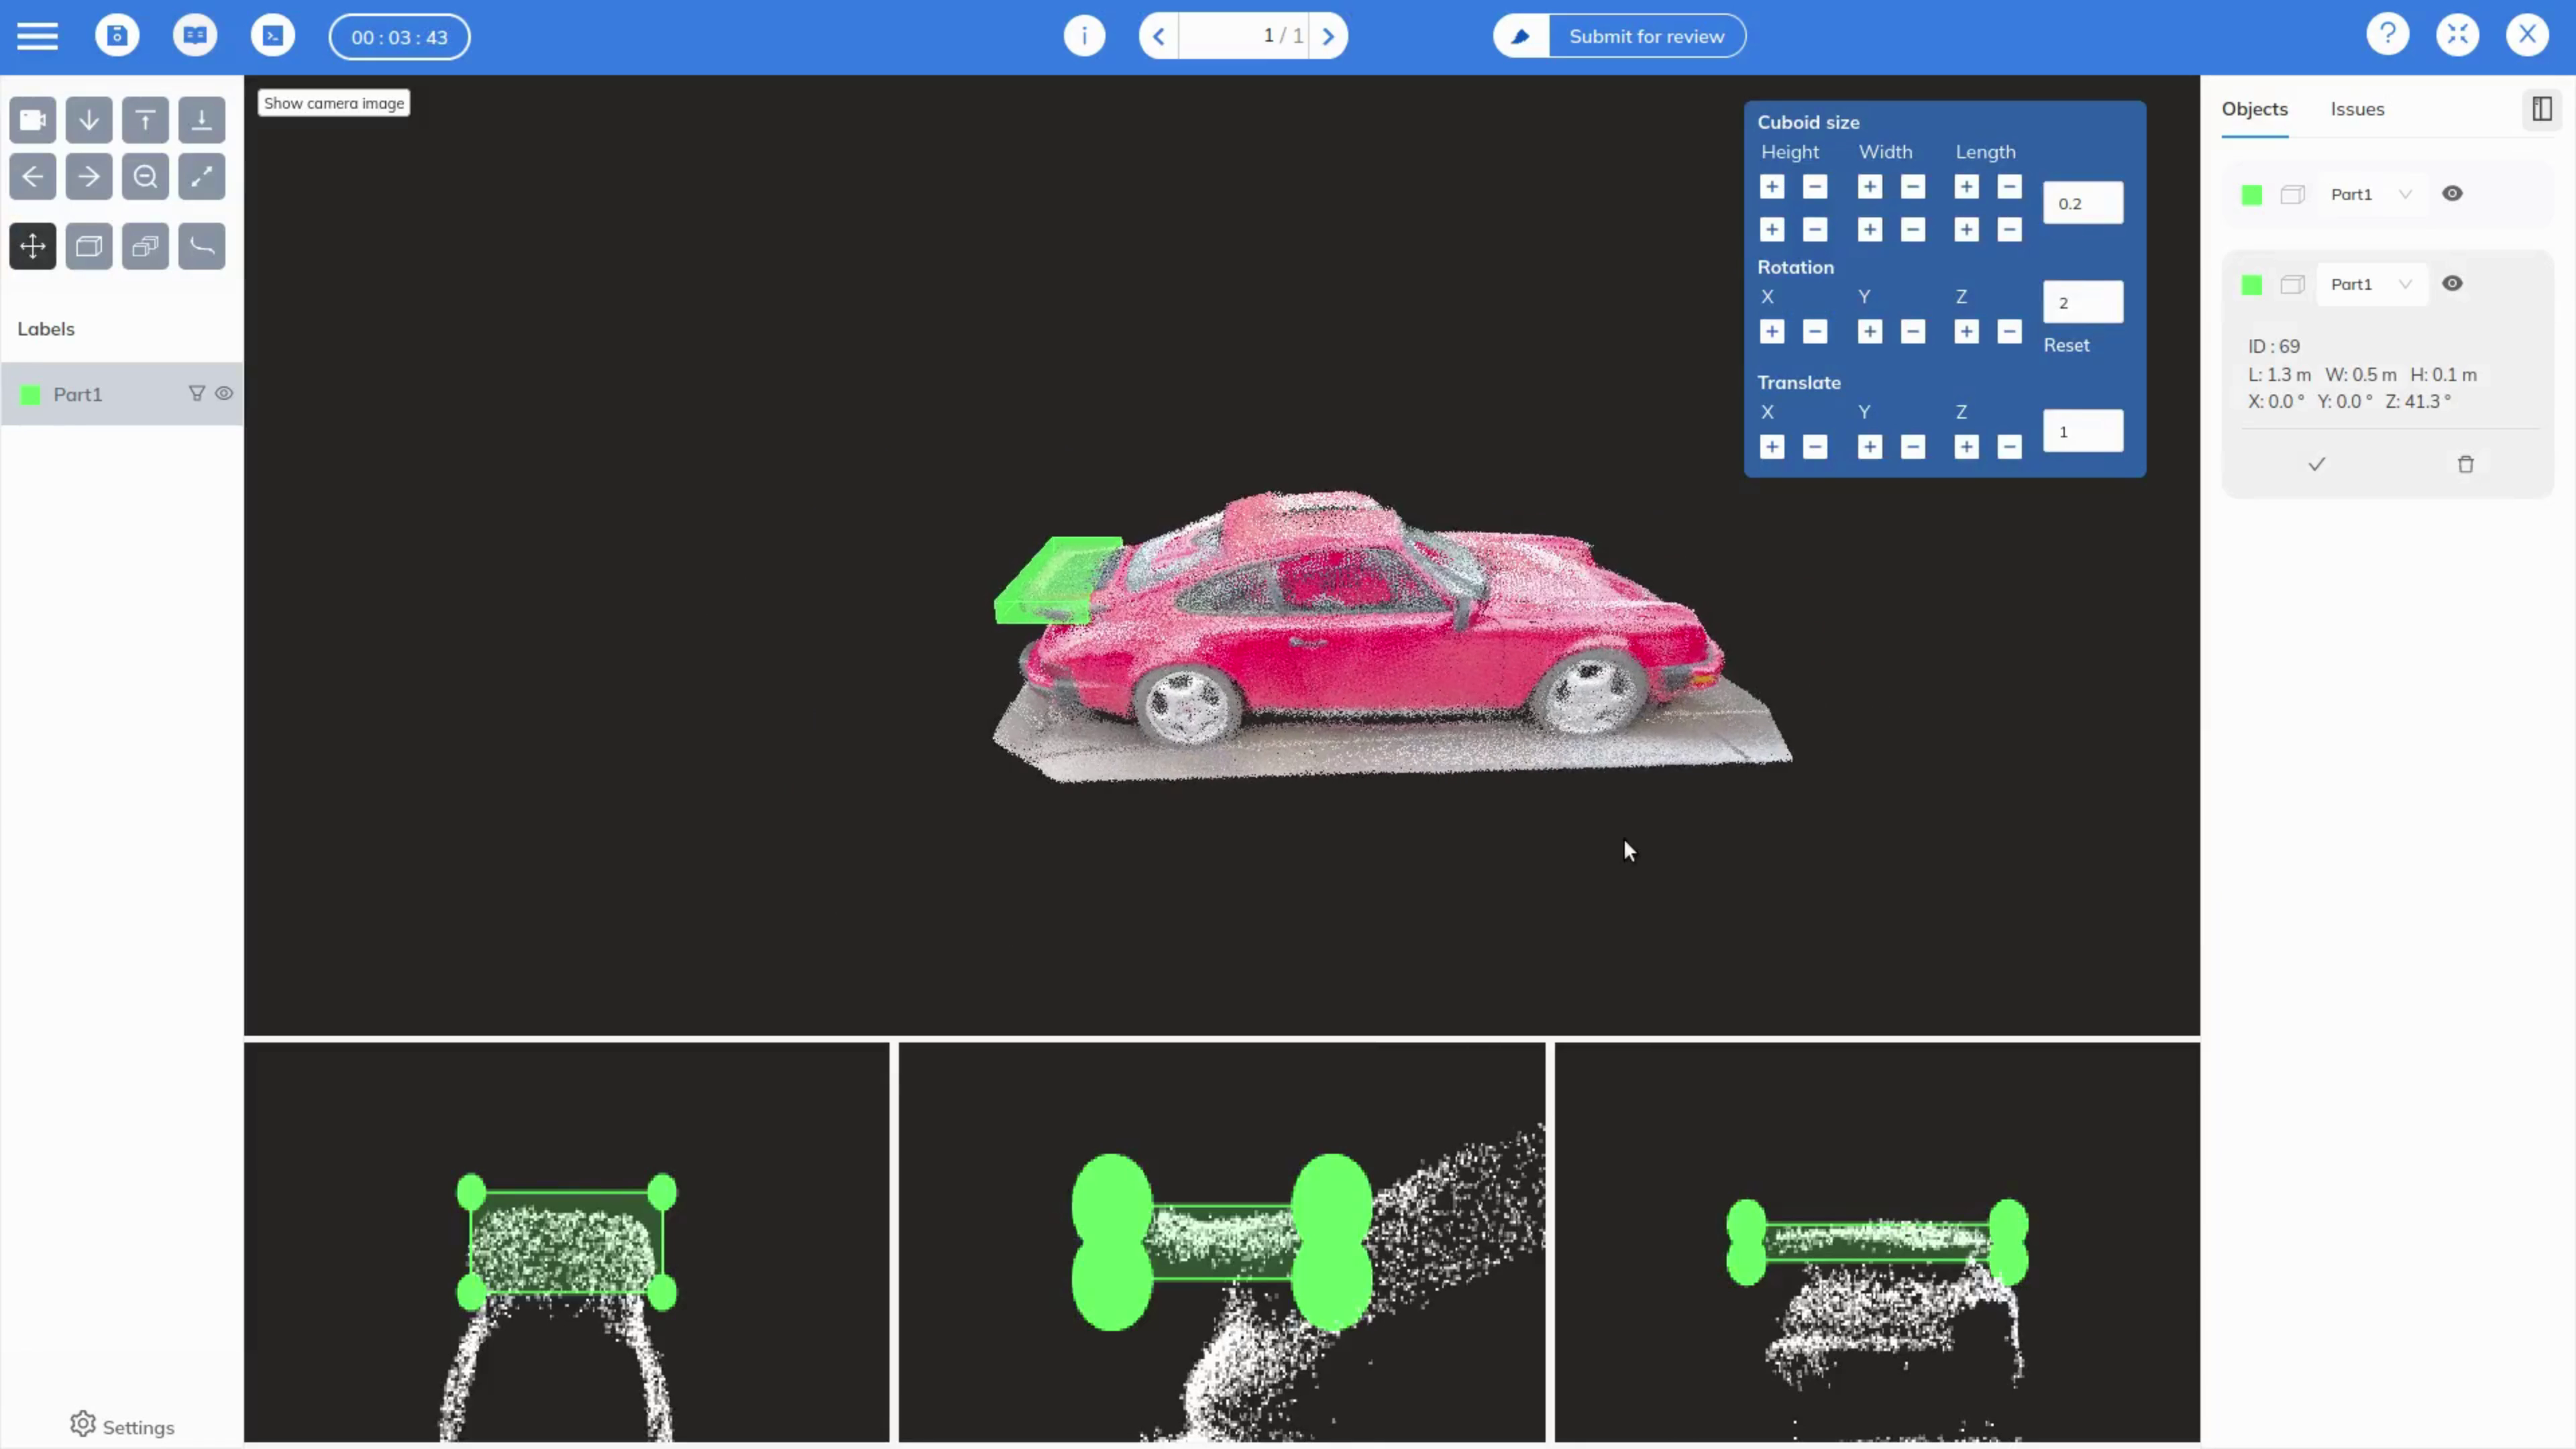Click the zoom out magnifier icon
The image size is (2576, 1449).
point(145,177)
